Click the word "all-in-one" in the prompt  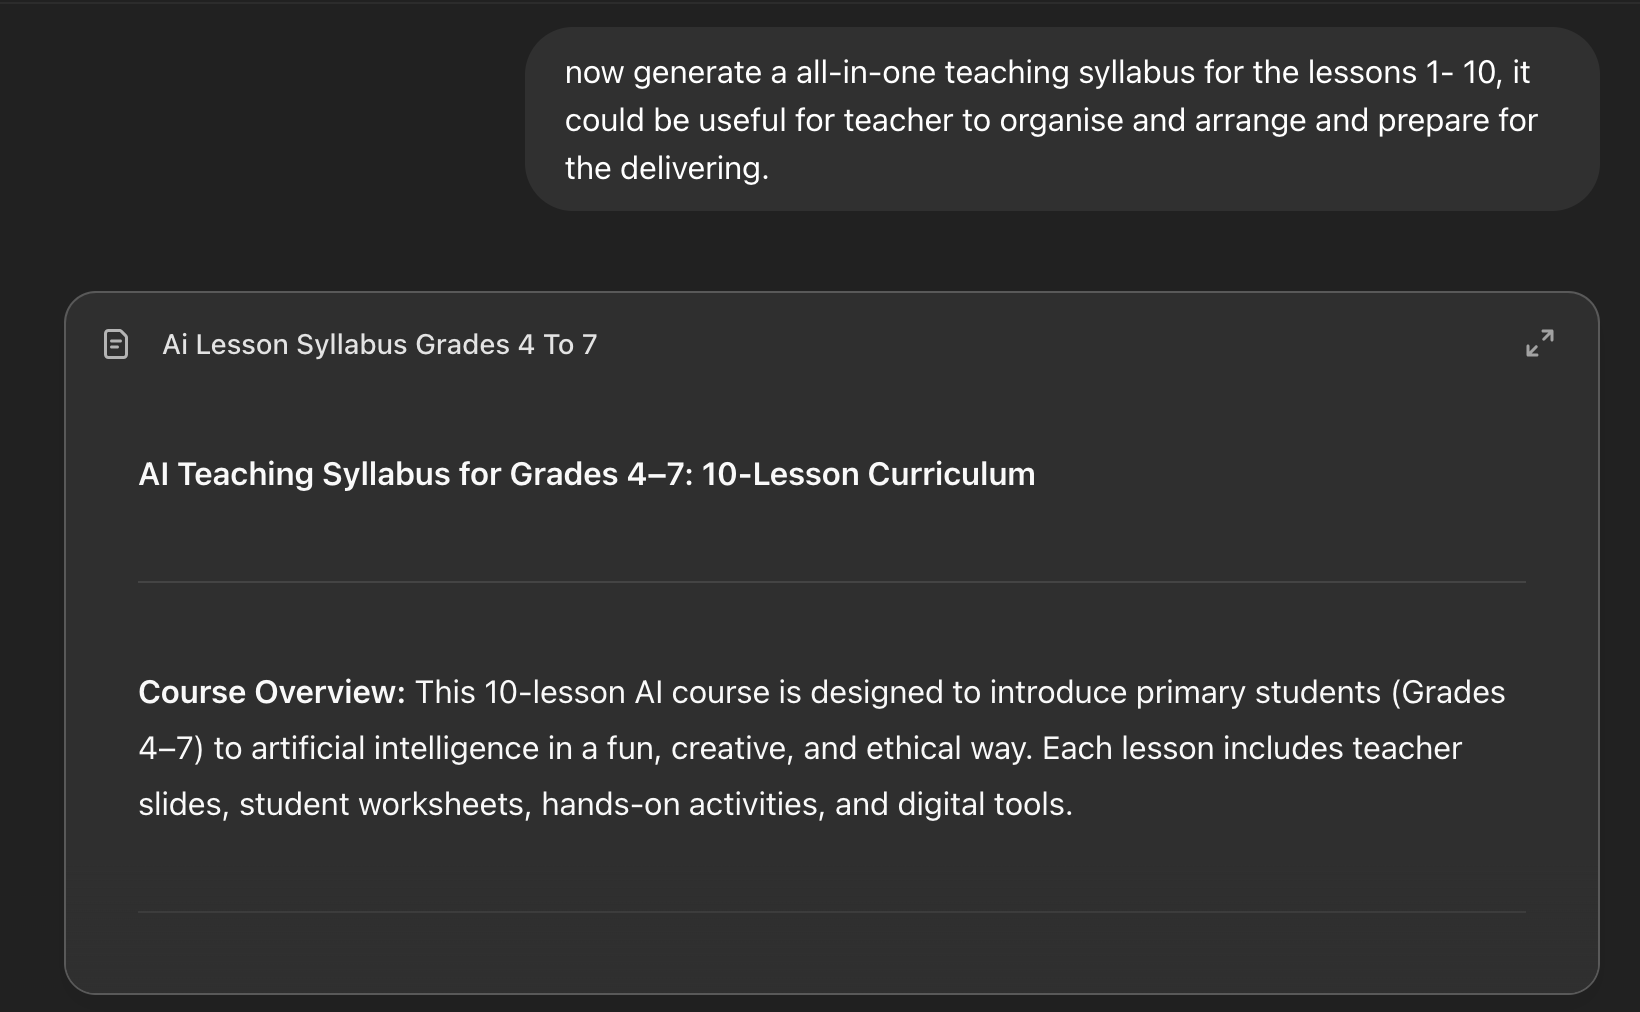pyautogui.click(x=865, y=72)
